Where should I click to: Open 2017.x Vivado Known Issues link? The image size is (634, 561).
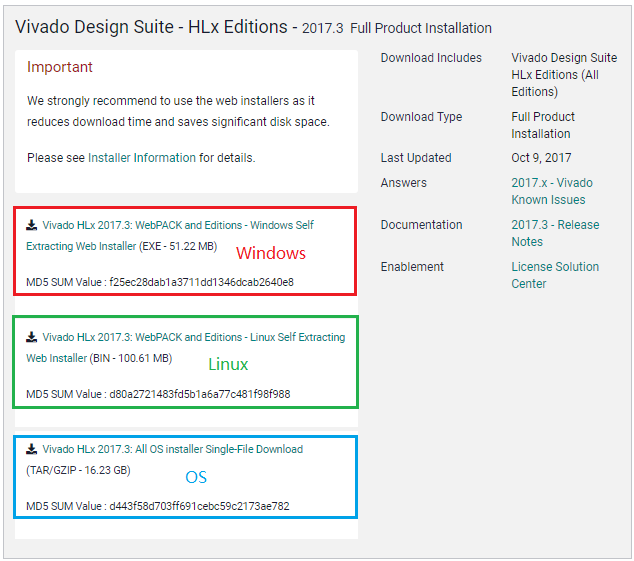(x=552, y=191)
